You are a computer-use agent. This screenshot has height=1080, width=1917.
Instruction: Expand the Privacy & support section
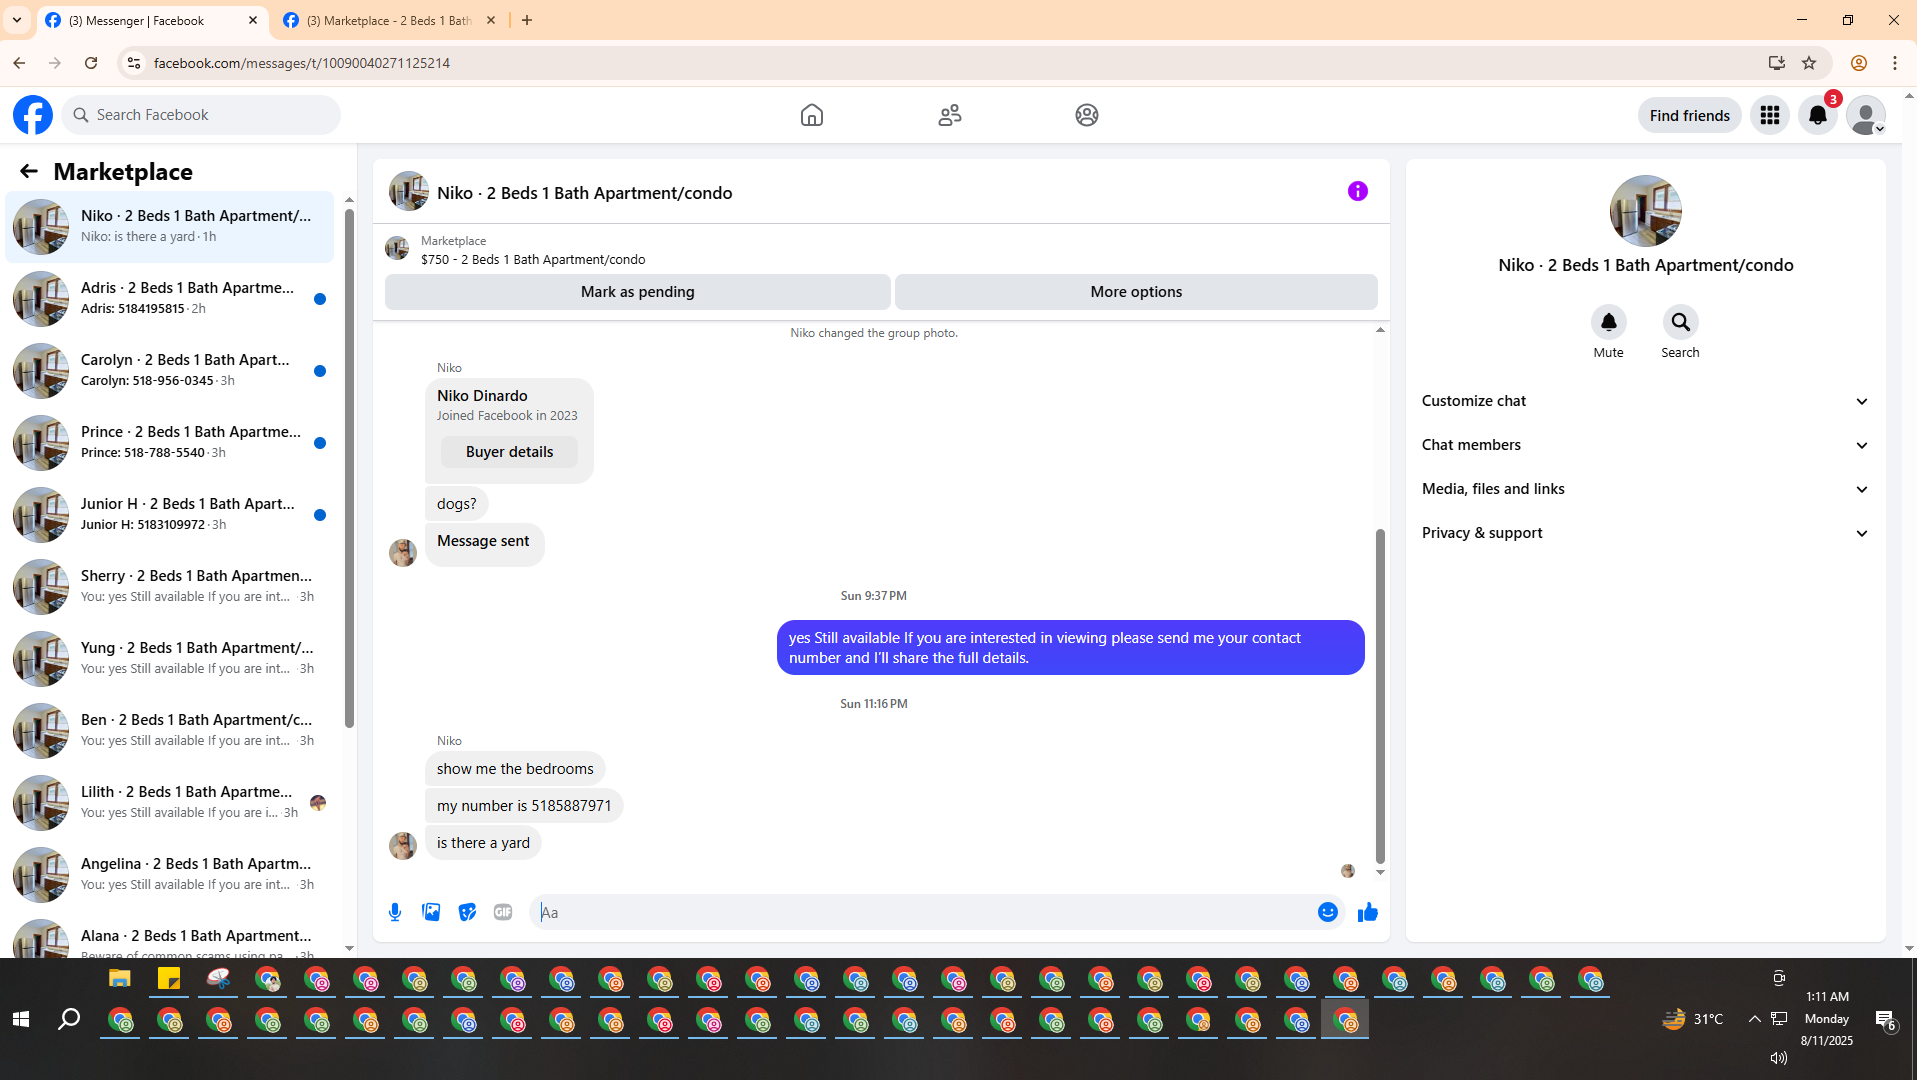point(1645,533)
